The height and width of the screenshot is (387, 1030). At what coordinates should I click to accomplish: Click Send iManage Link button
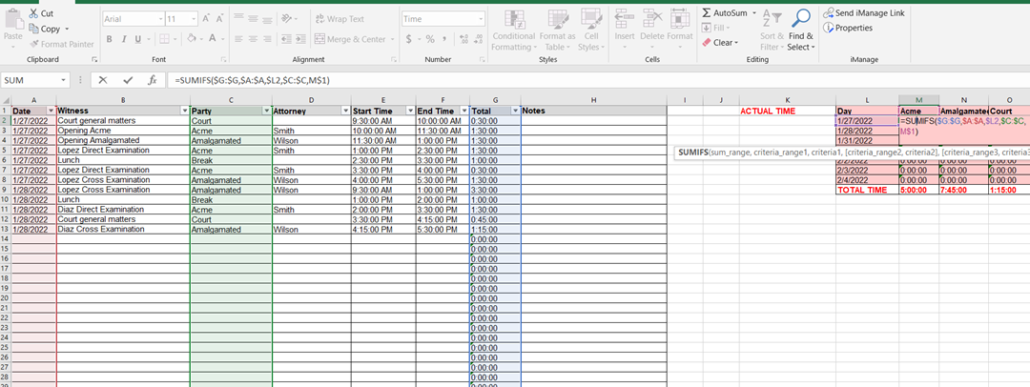[864, 13]
